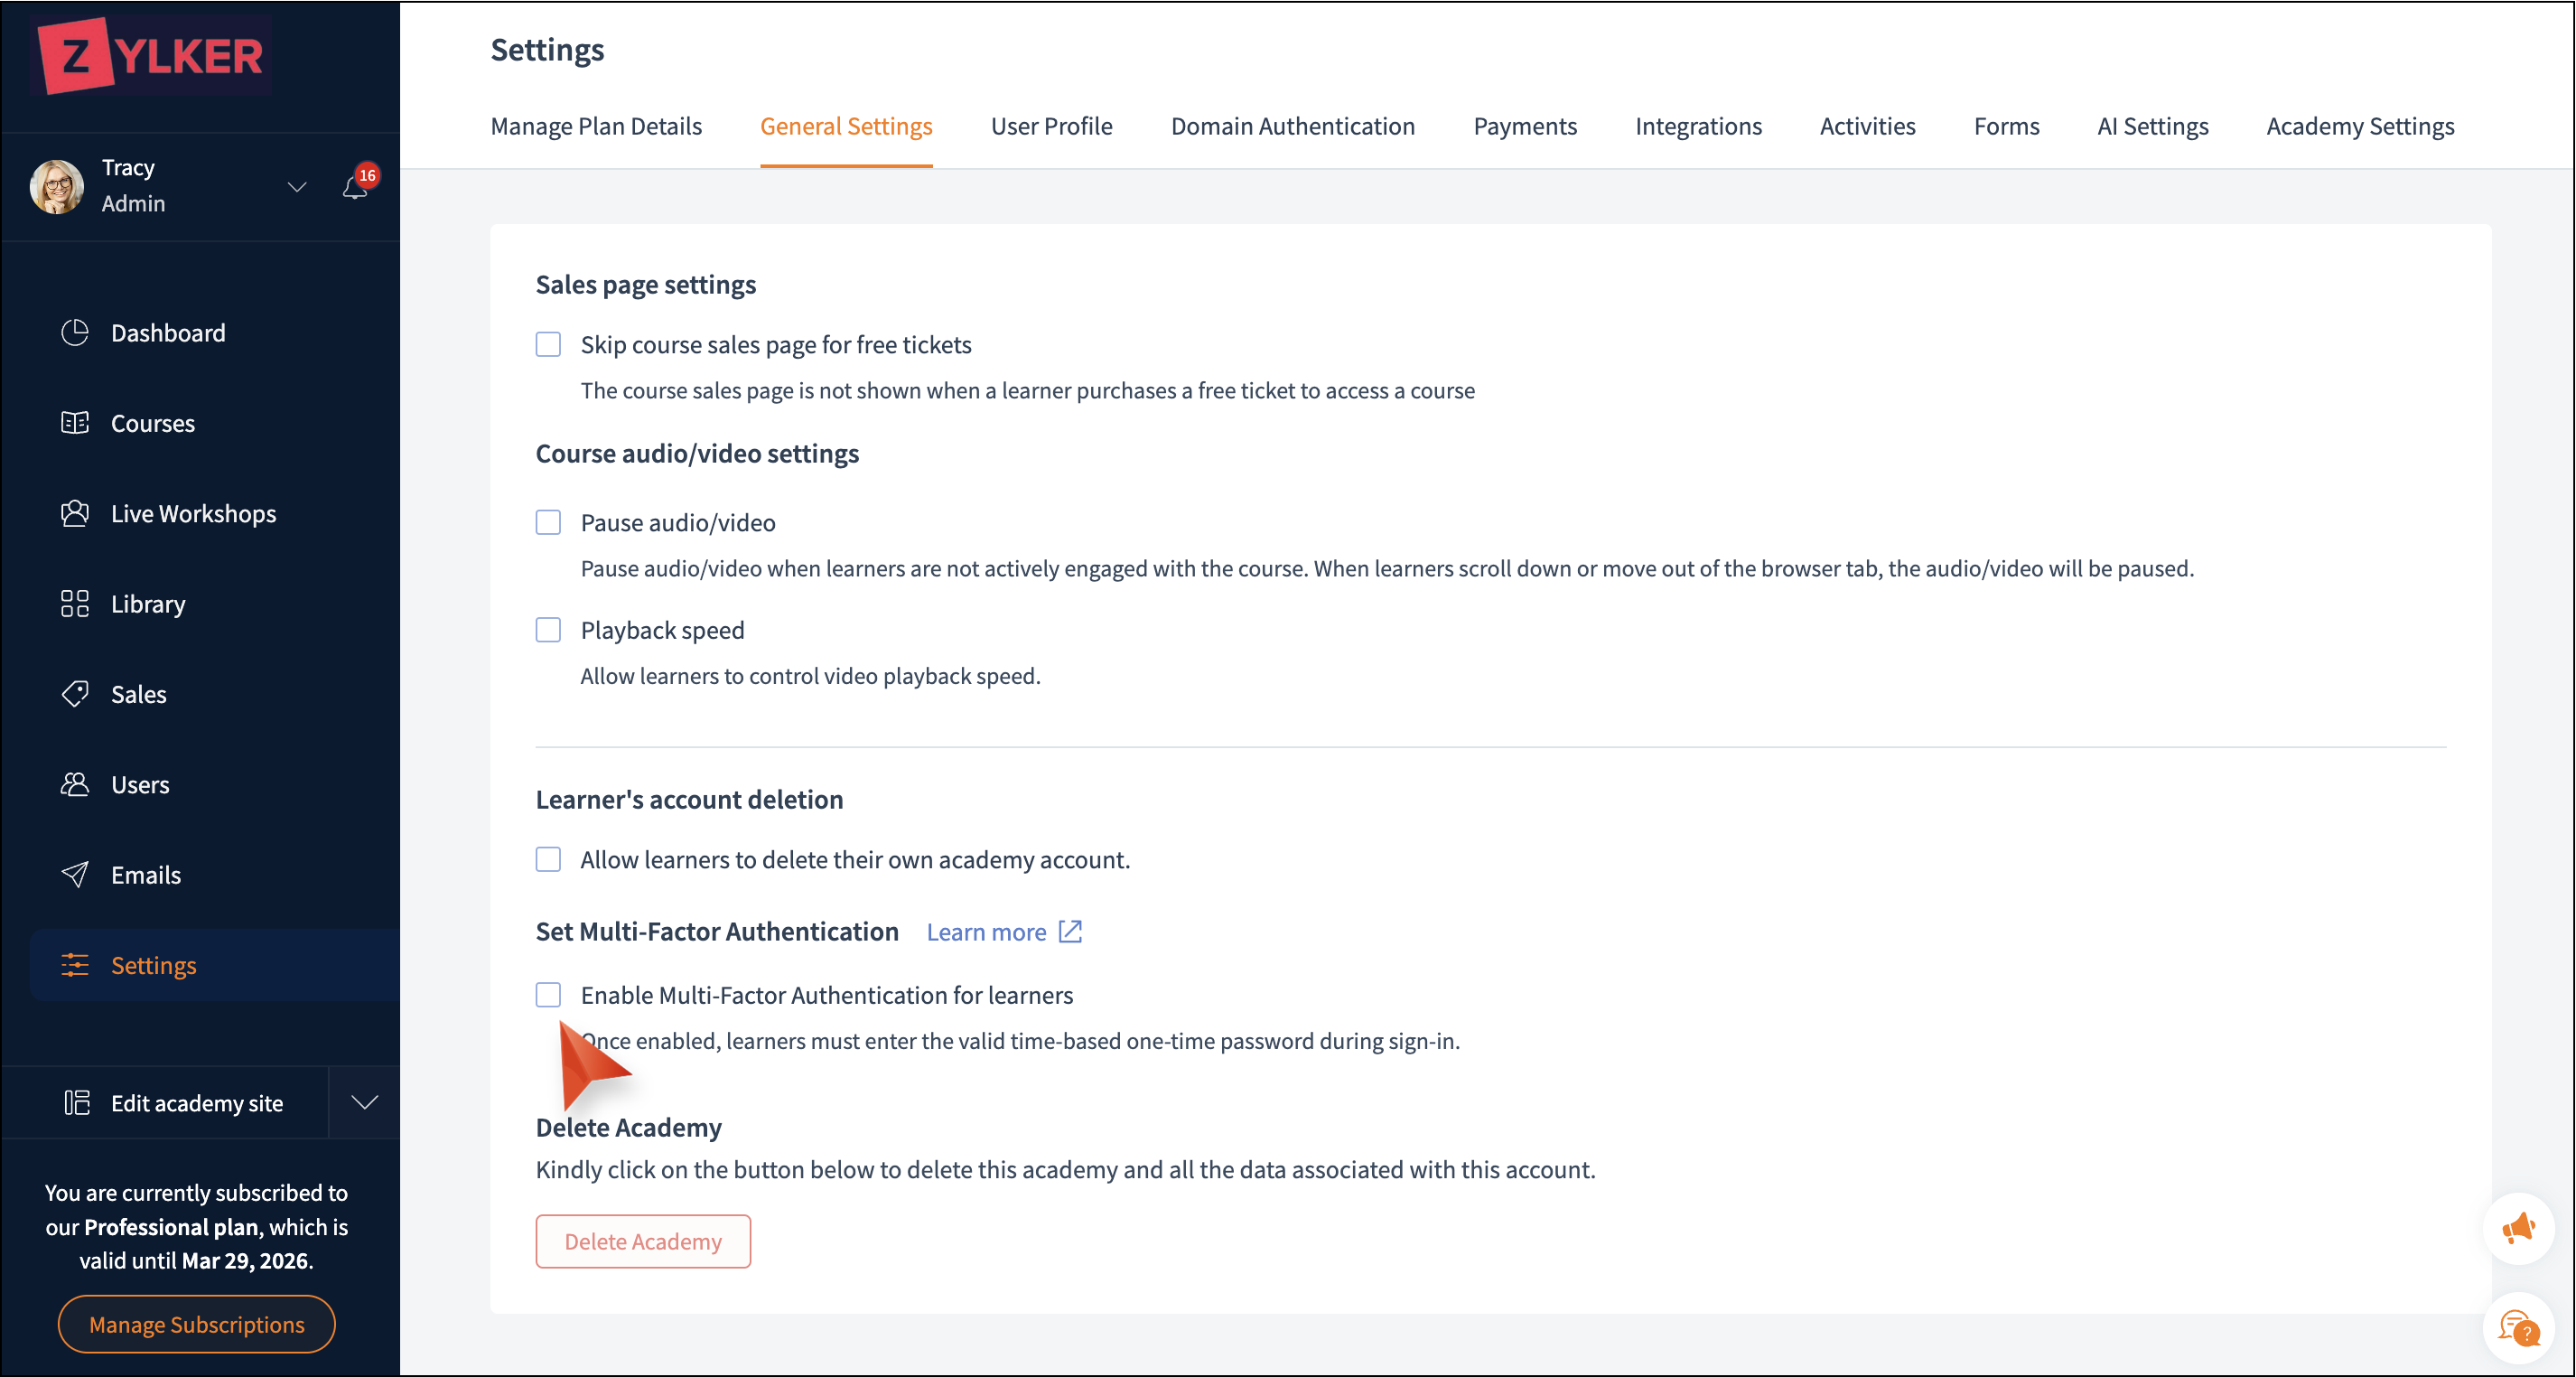Image resolution: width=2576 pixels, height=1377 pixels.
Task: Click the Courses book icon
Action: [75, 423]
